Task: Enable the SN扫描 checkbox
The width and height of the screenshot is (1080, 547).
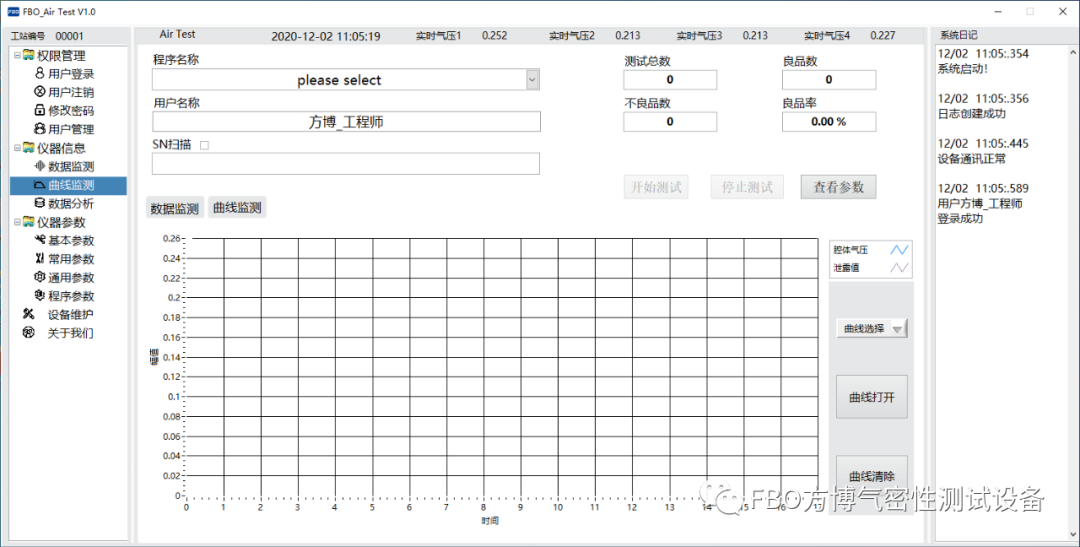Action: 204,145
